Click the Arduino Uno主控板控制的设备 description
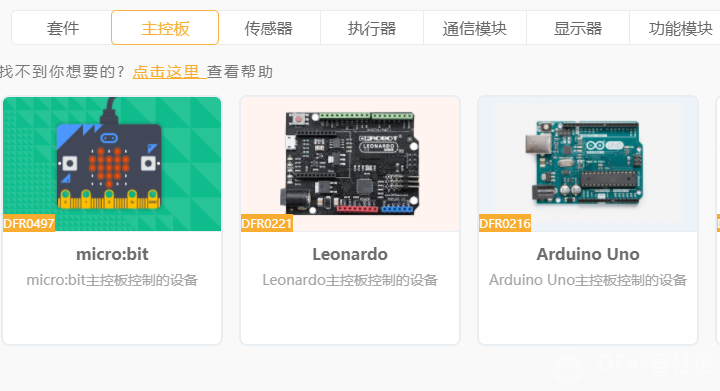The image size is (720, 391). pos(588,280)
